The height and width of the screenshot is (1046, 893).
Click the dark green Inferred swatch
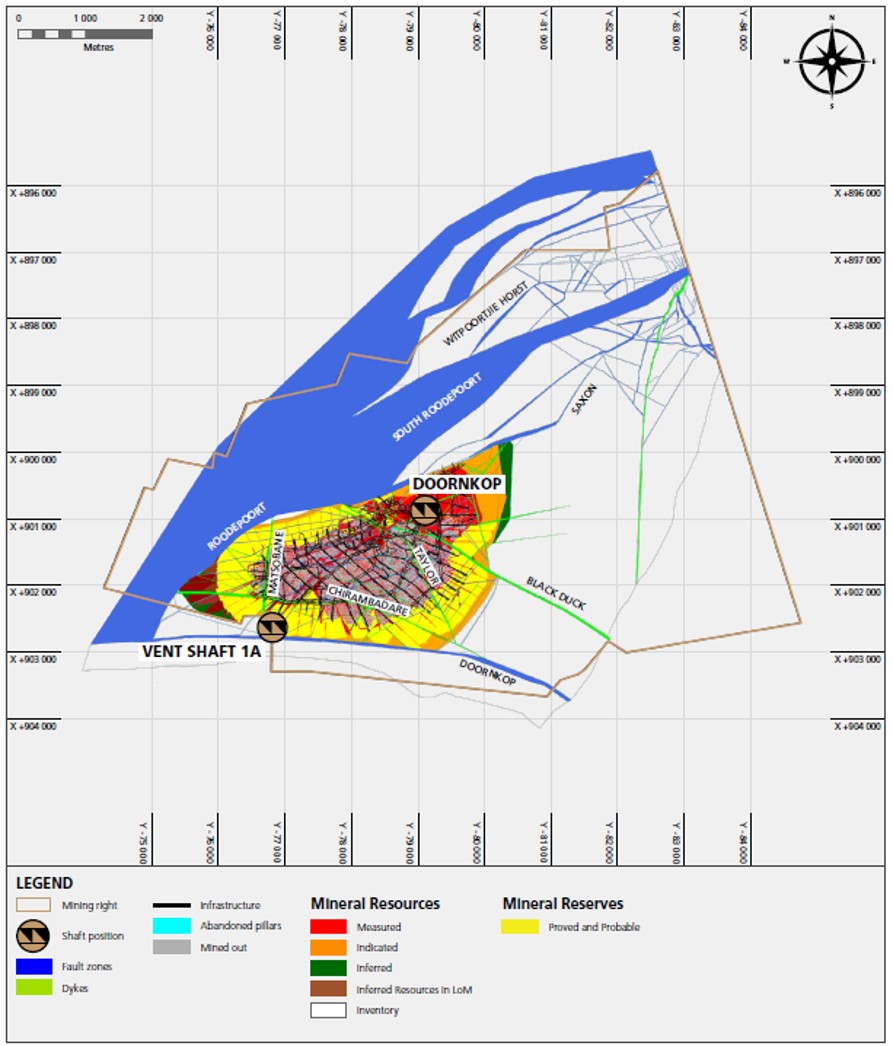tap(328, 968)
